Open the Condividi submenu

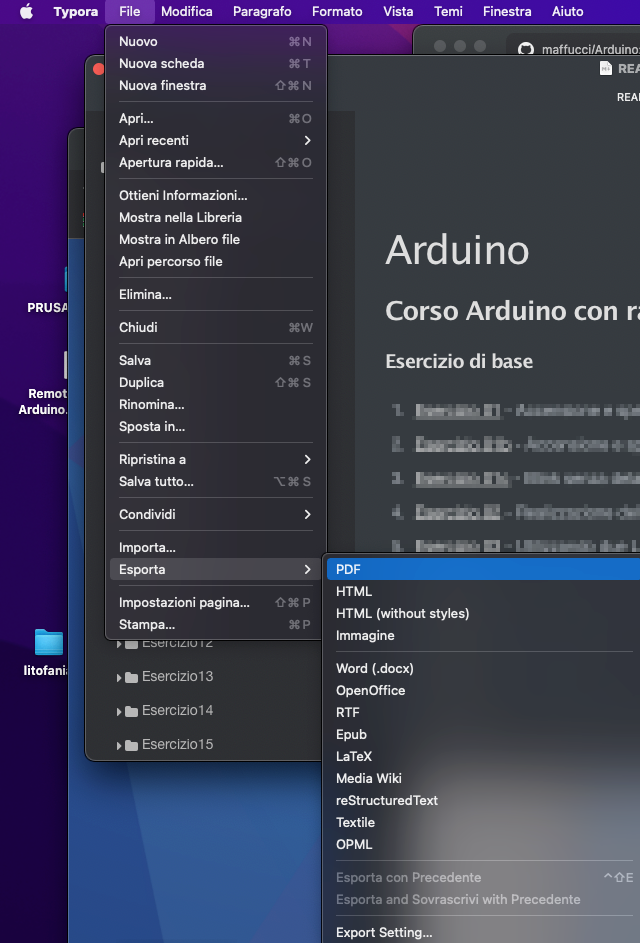point(215,514)
